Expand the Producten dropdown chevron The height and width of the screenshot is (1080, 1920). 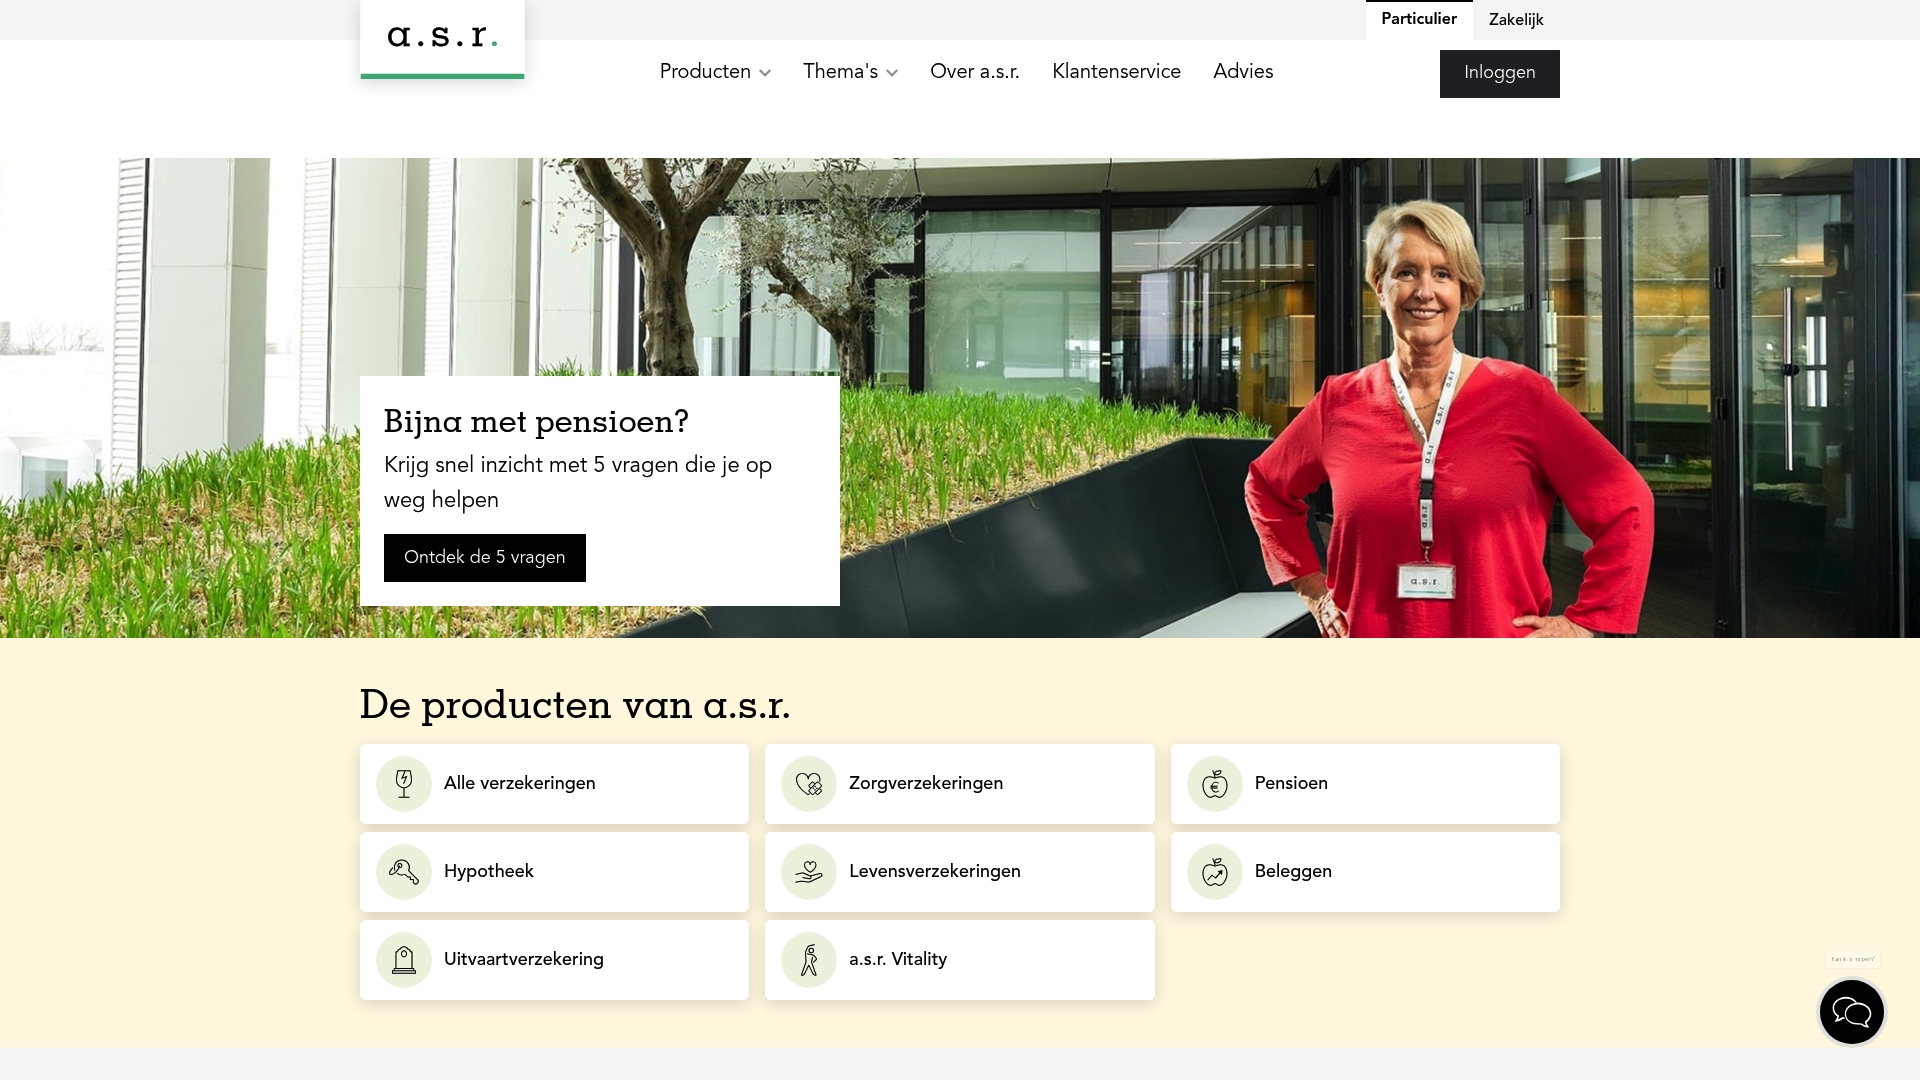pos(765,73)
